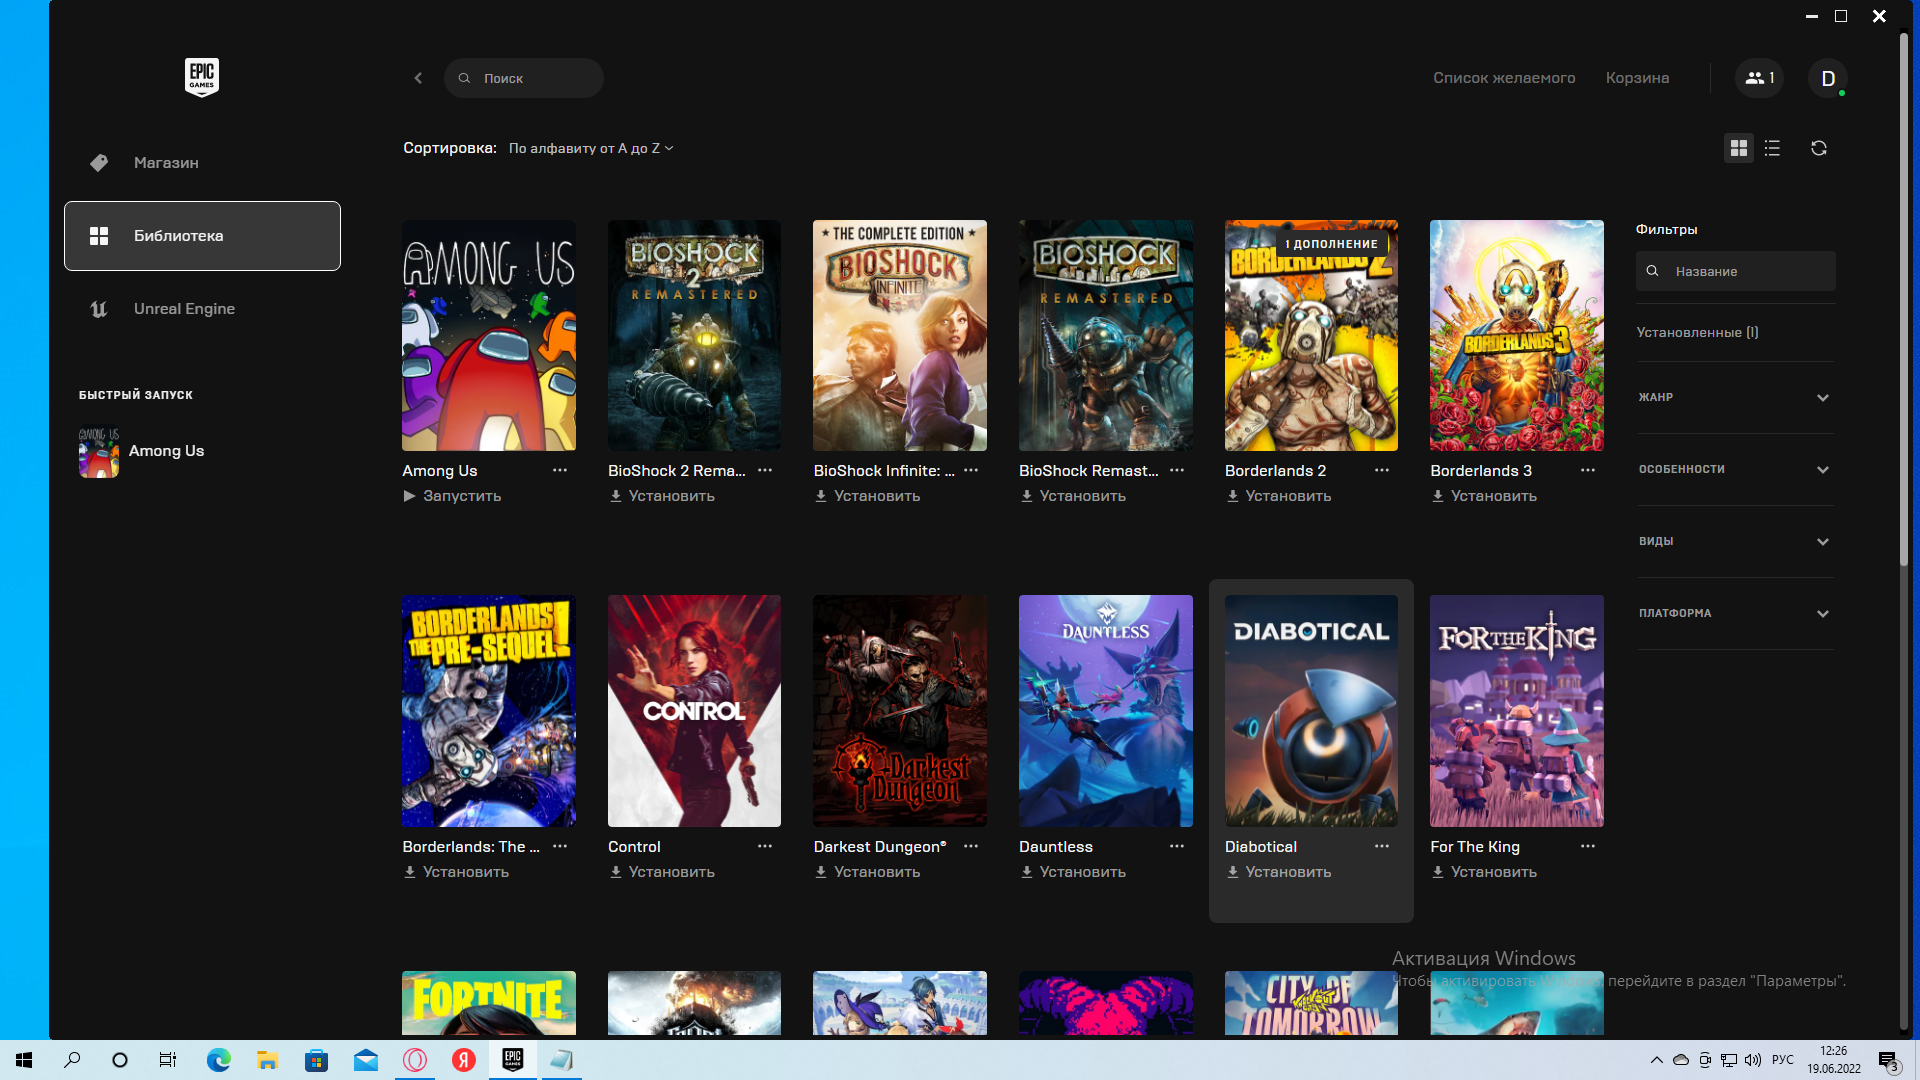
Task: Refresh the library
Action: tap(1819, 148)
